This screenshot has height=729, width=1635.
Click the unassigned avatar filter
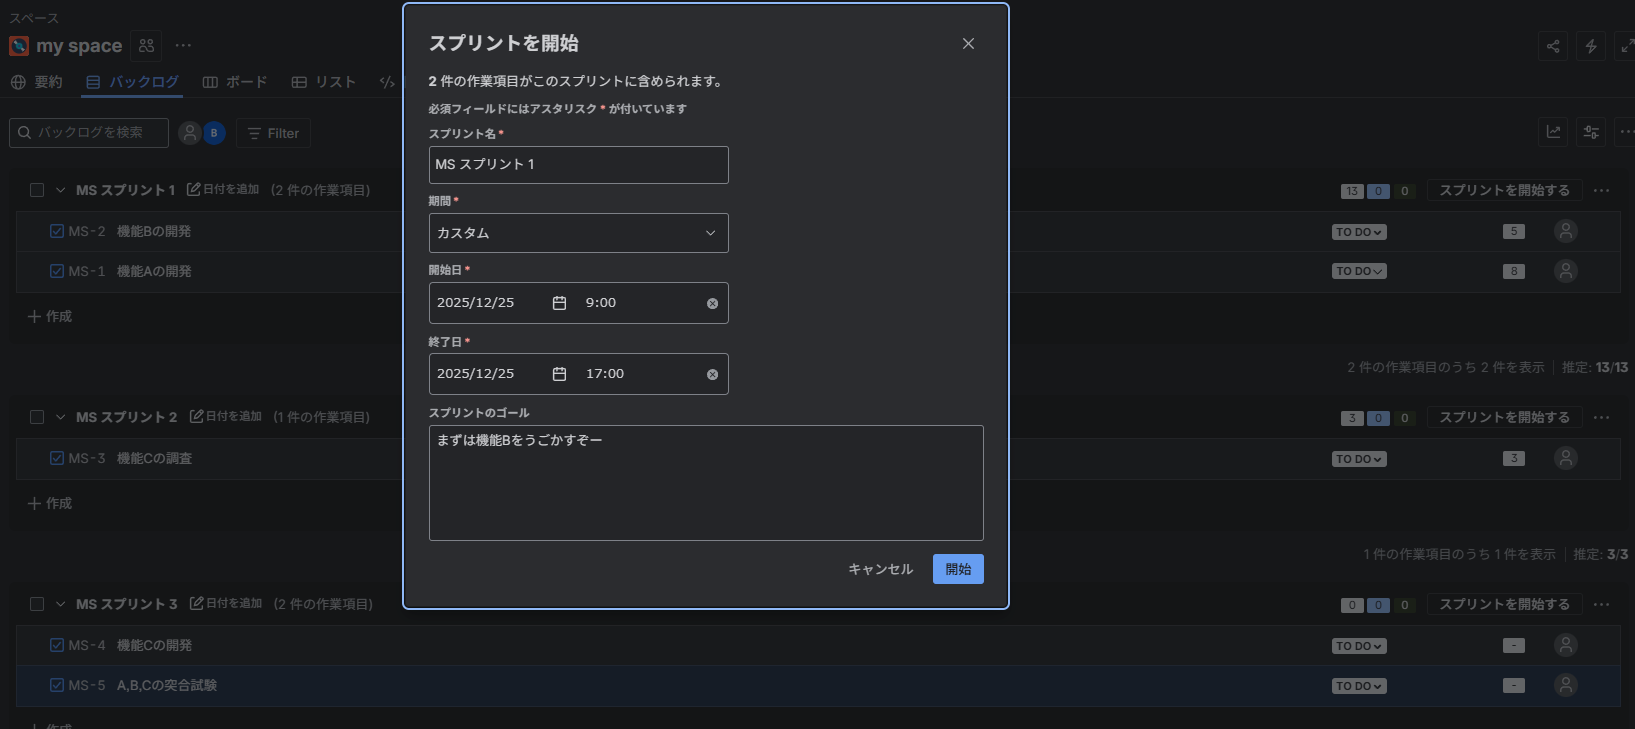[190, 133]
